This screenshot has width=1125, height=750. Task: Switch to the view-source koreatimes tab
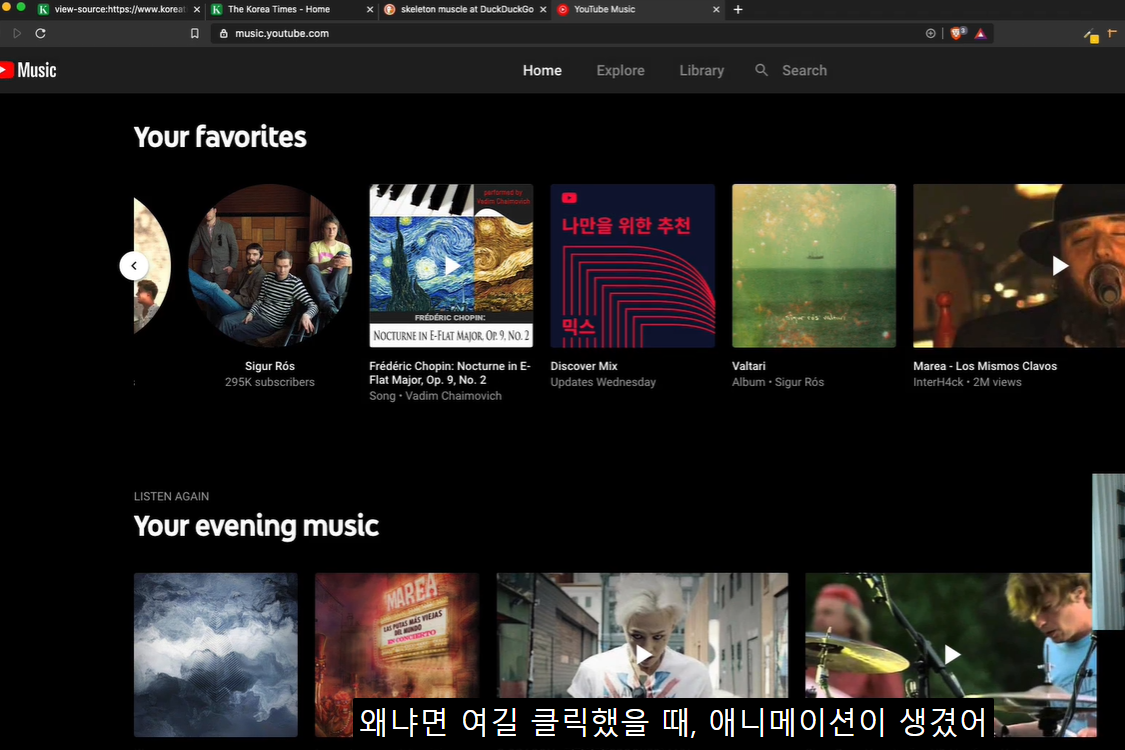(120, 9)
